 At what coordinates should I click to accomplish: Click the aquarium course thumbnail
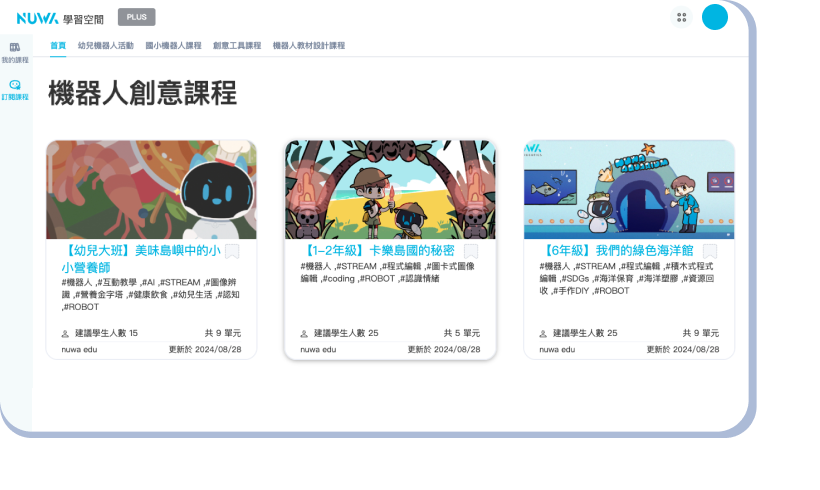(x=629, y=189)
